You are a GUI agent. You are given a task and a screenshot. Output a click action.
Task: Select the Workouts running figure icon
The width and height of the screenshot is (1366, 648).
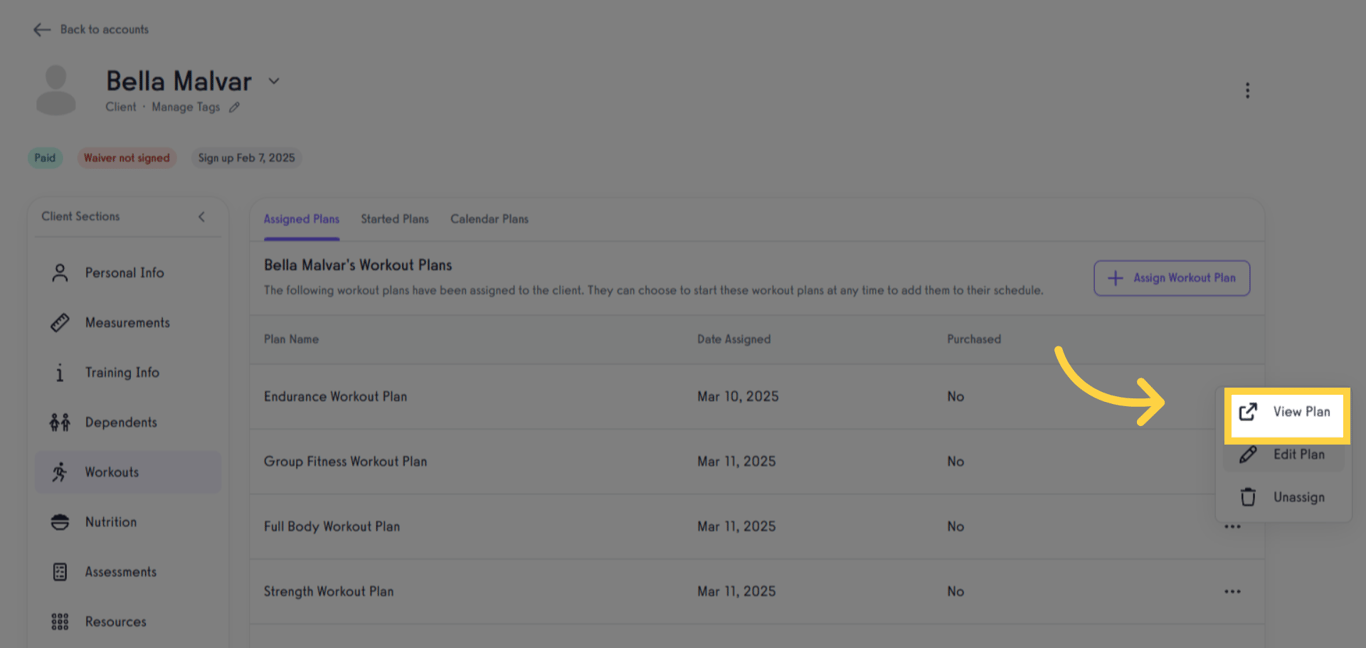point(60,472)
